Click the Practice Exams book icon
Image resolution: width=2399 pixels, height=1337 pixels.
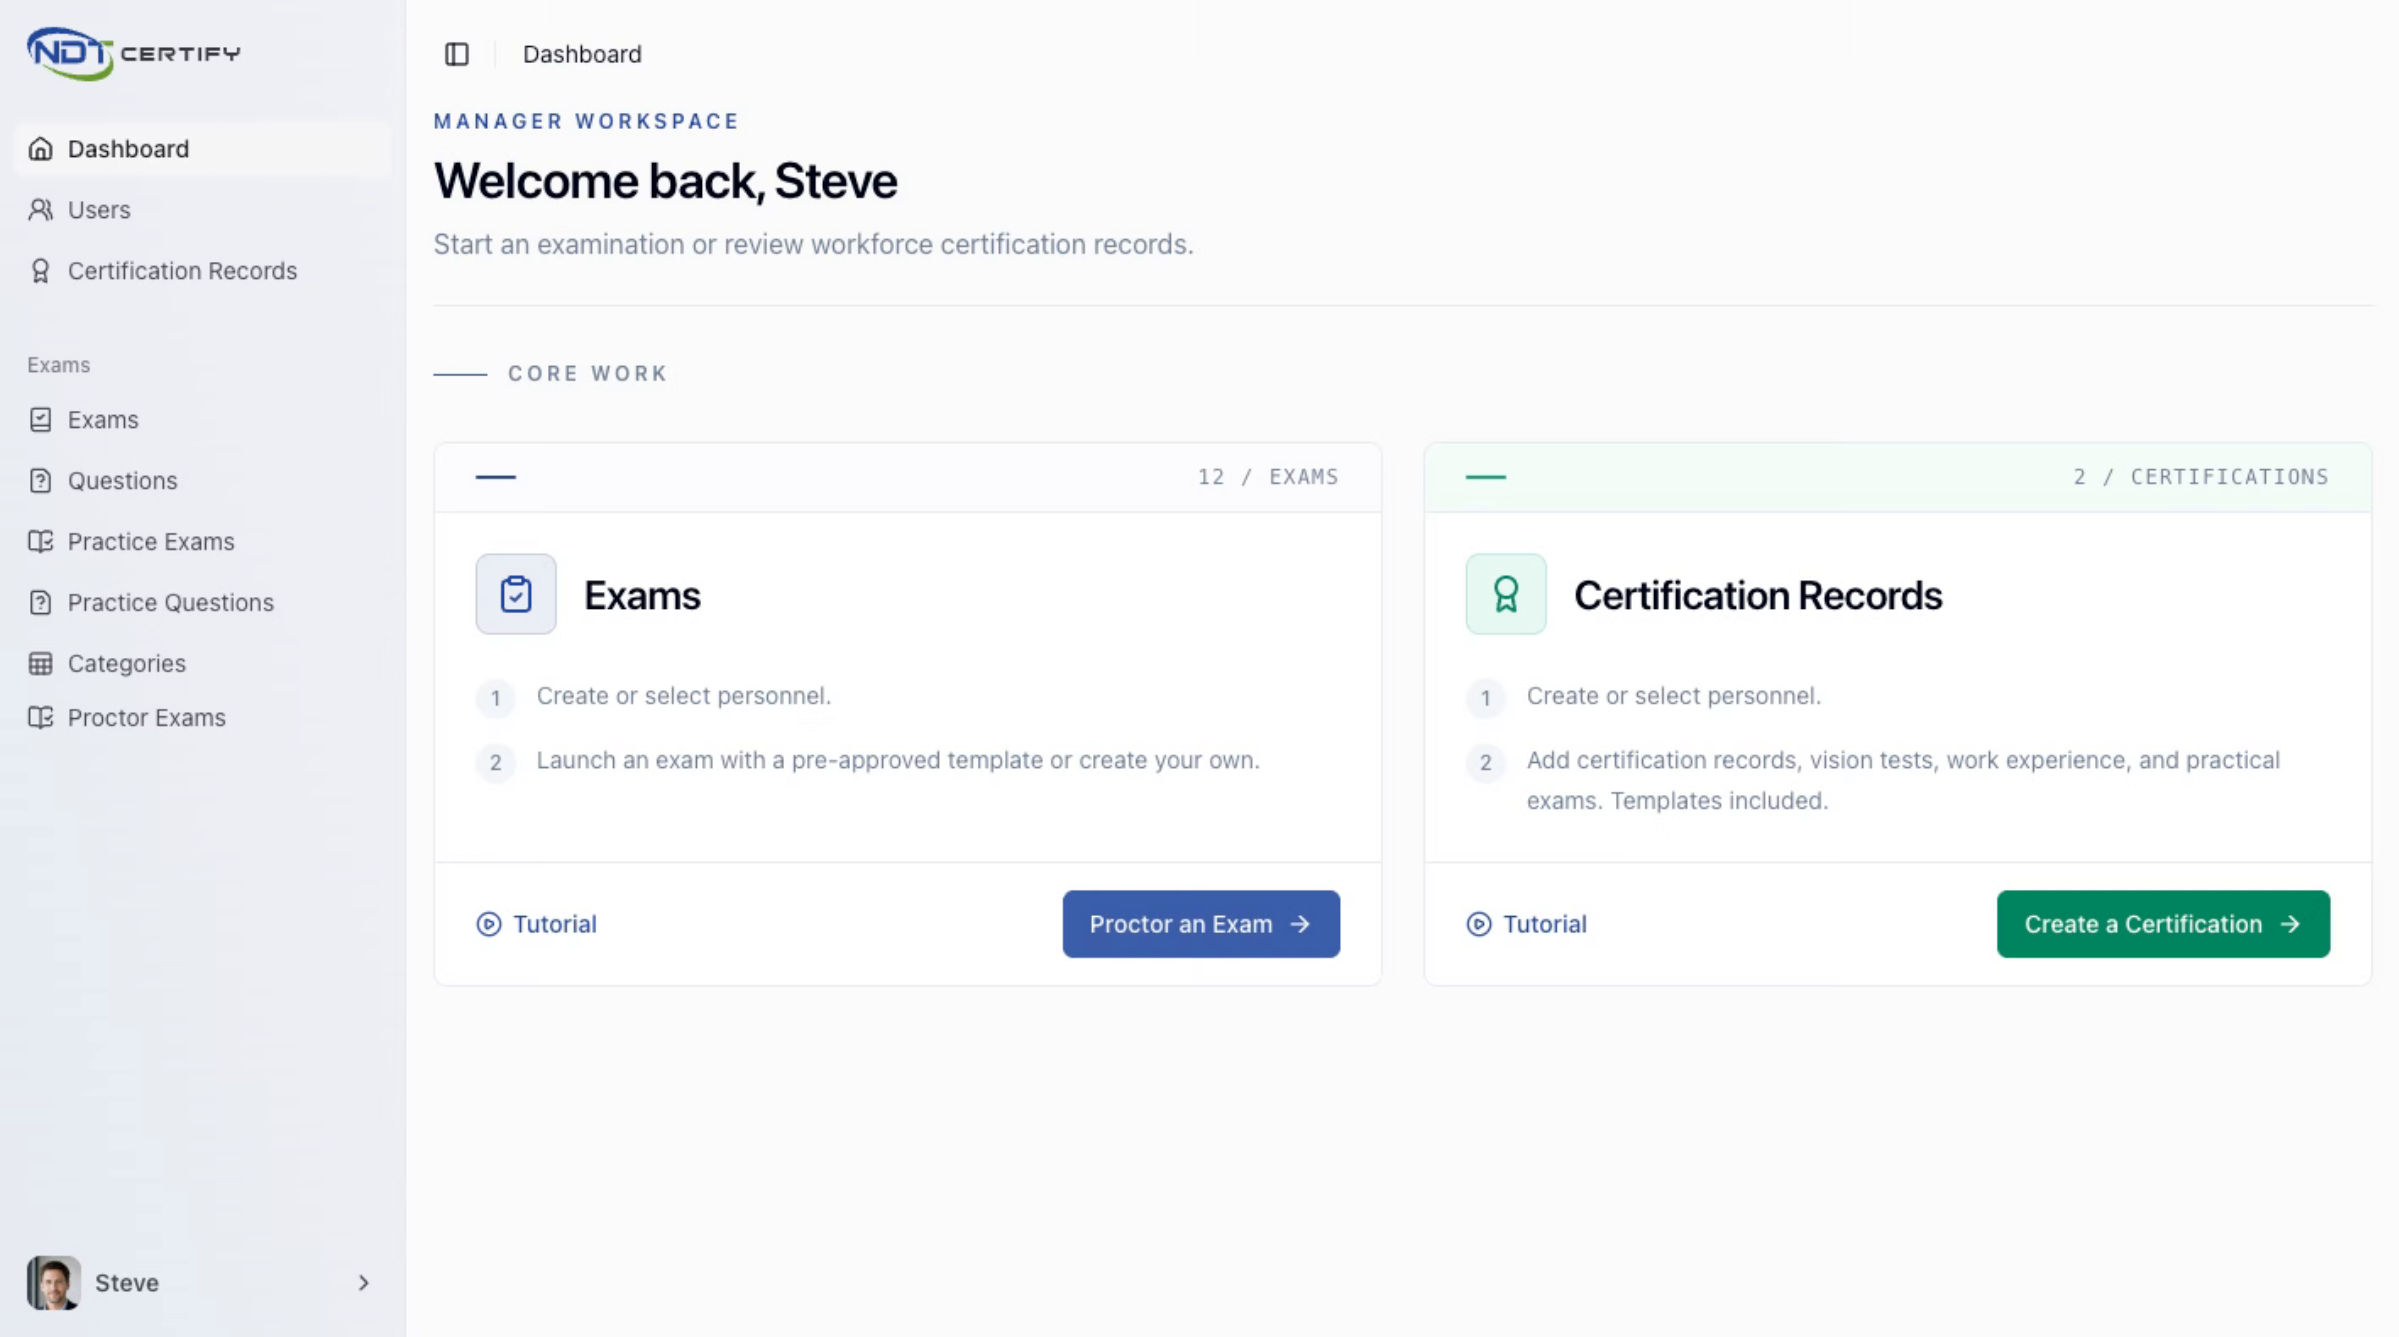pyautogui.click(x=40, y=542)
